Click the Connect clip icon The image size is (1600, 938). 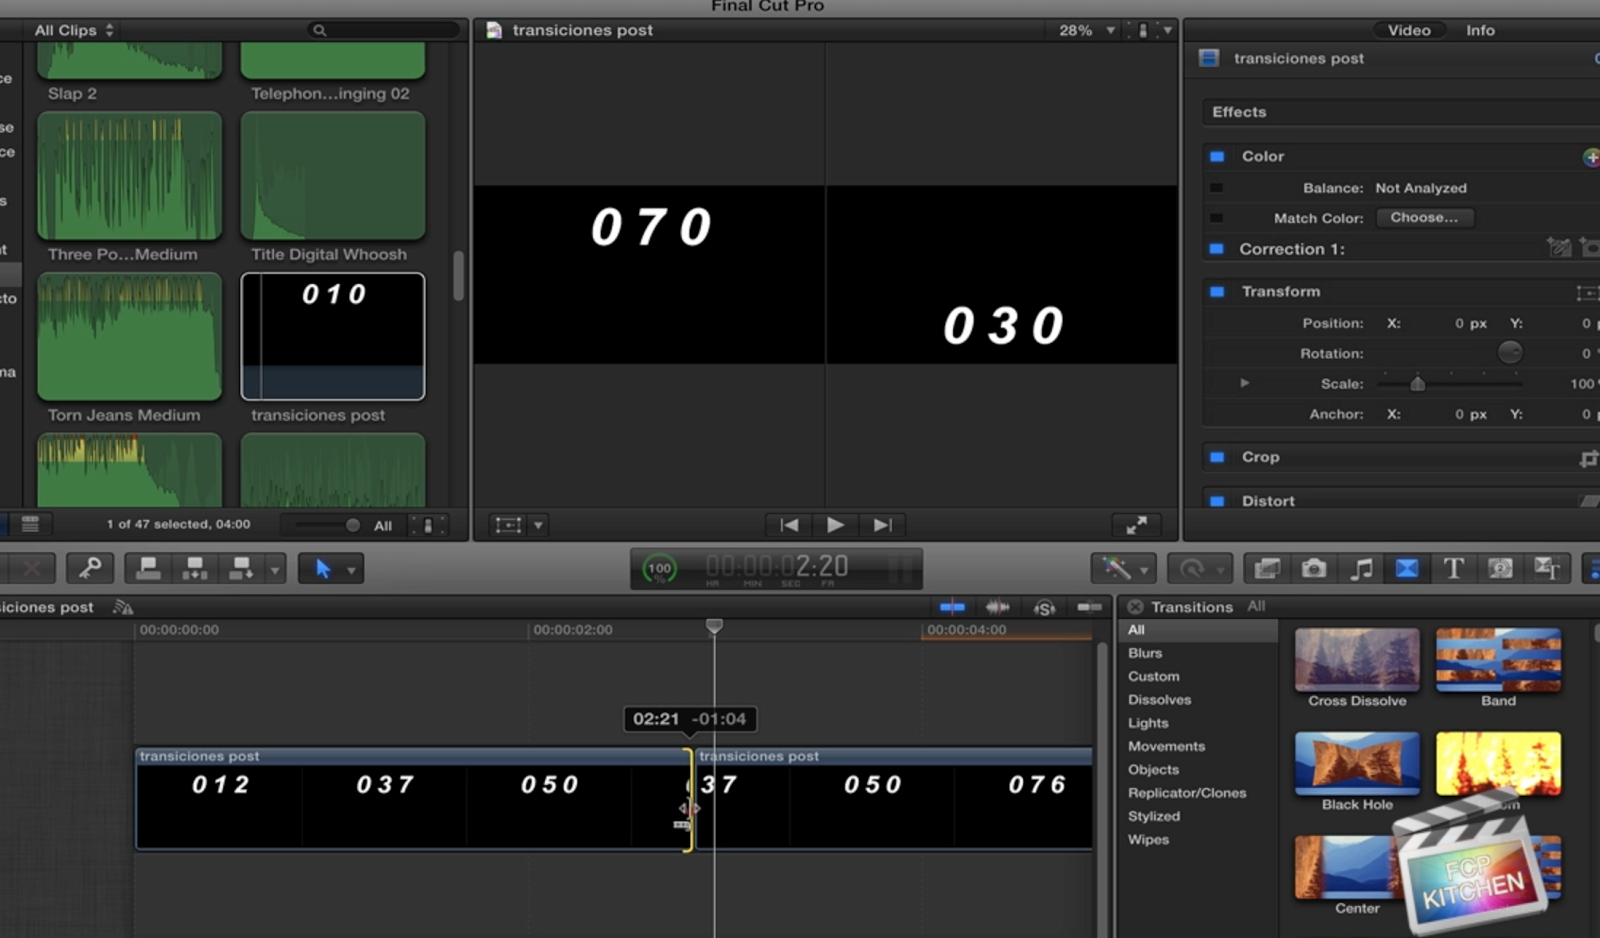click(148, 568)
